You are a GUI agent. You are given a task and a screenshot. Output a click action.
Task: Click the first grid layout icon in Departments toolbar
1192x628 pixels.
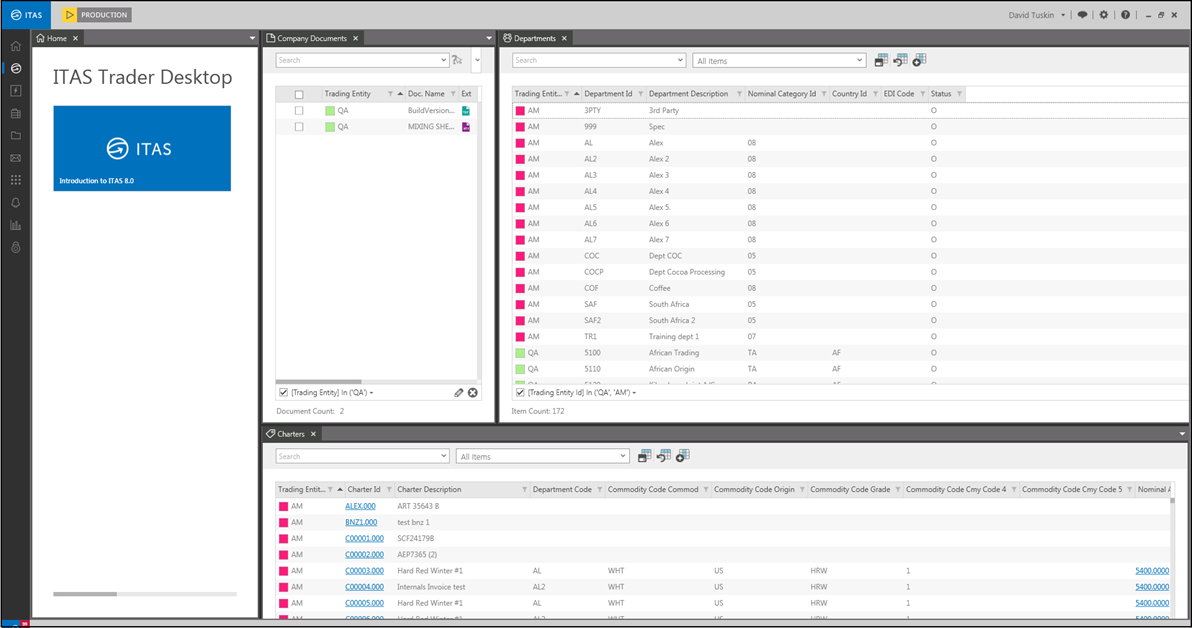tap(881, 60)
